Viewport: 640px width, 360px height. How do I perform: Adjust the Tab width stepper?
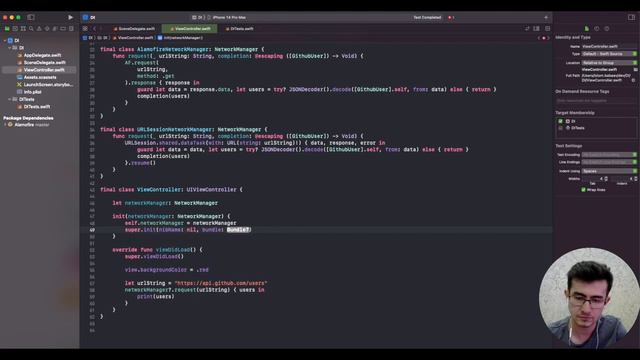pyautogui.click(x=606, y=179)
